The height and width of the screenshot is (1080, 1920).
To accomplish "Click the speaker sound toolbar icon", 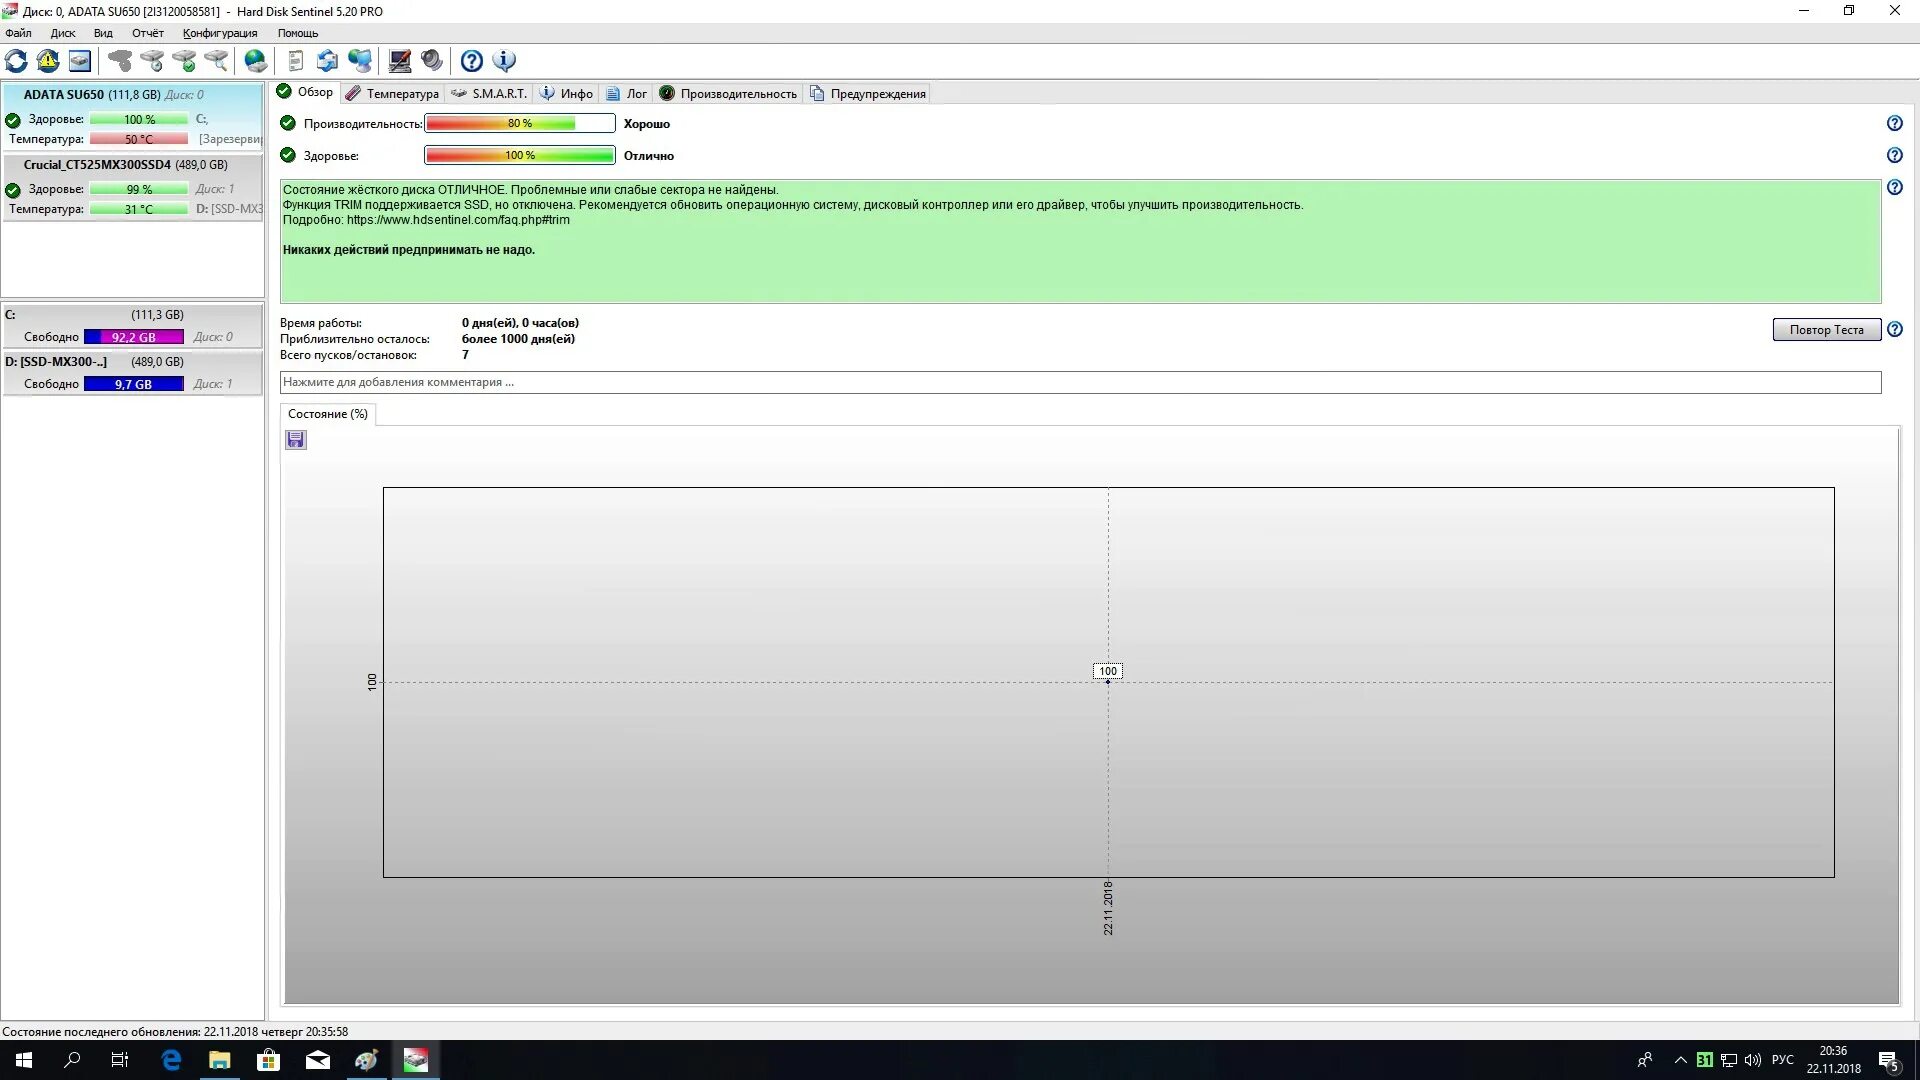I will click(x=432, y=61).
